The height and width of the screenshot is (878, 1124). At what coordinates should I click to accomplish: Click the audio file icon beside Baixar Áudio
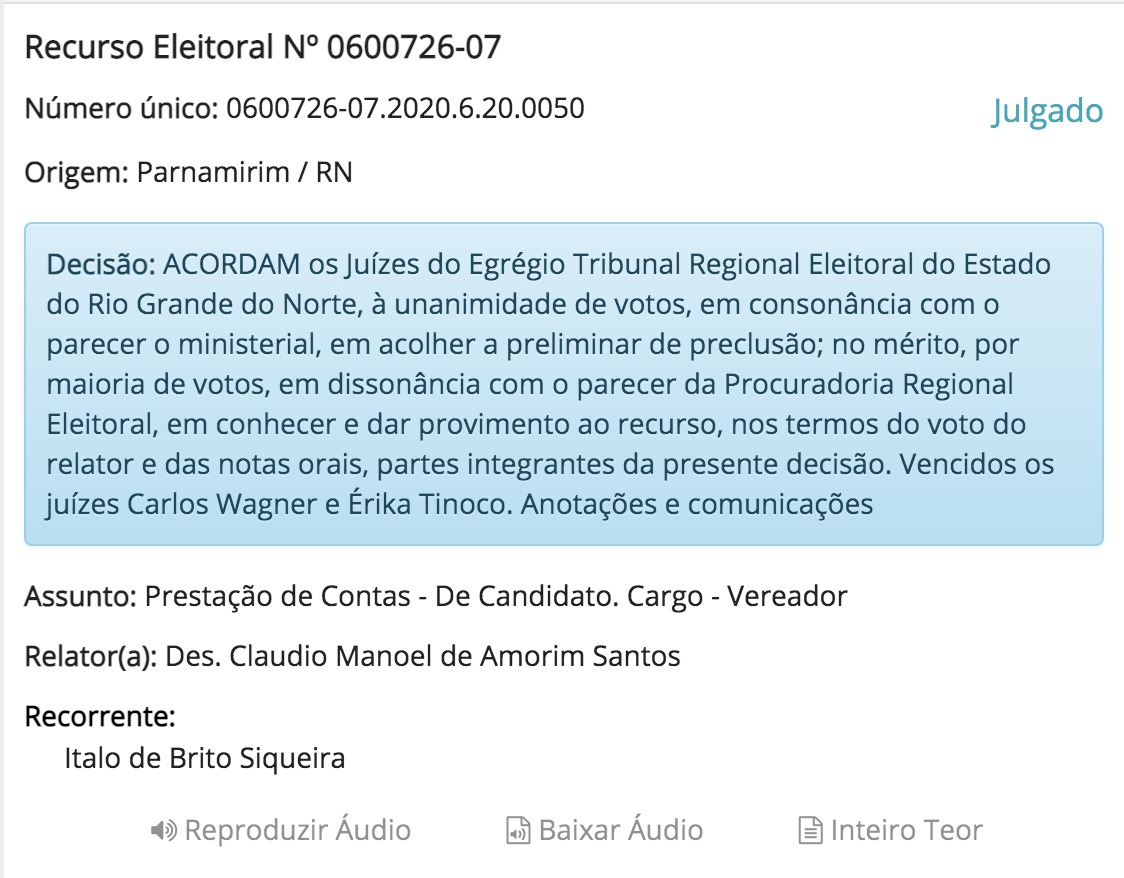(x=518, y=830)
